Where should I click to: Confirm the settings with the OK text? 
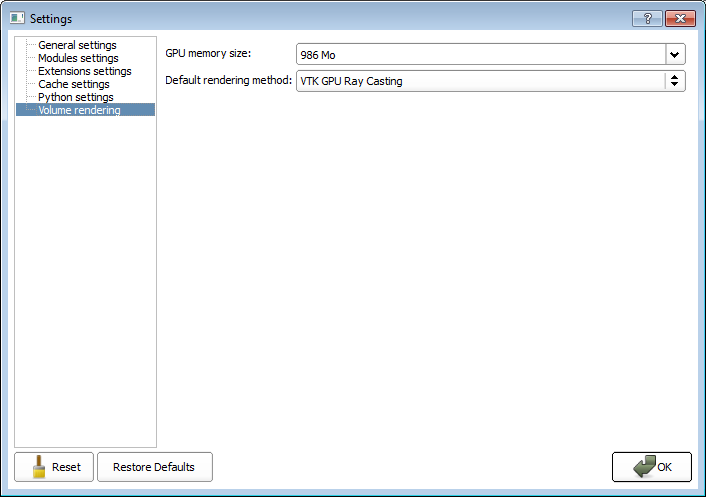coord(665,467)
